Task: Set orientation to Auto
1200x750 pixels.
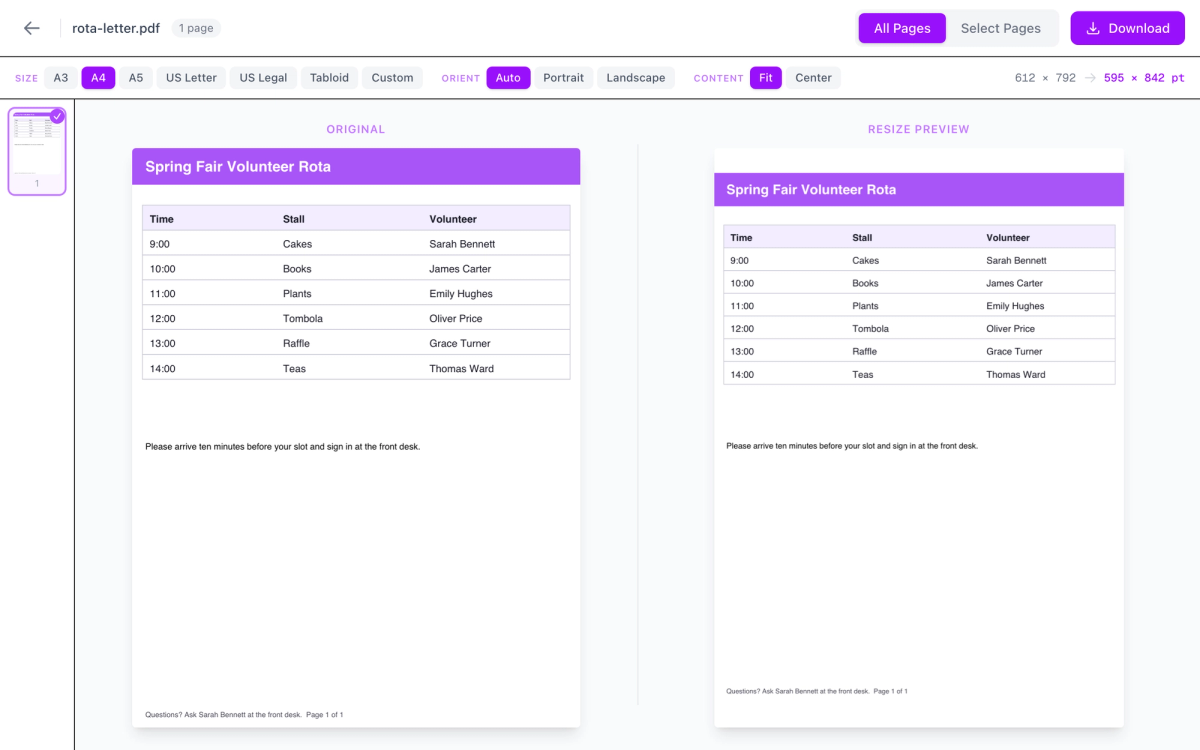Action: (x=508, y=78)
